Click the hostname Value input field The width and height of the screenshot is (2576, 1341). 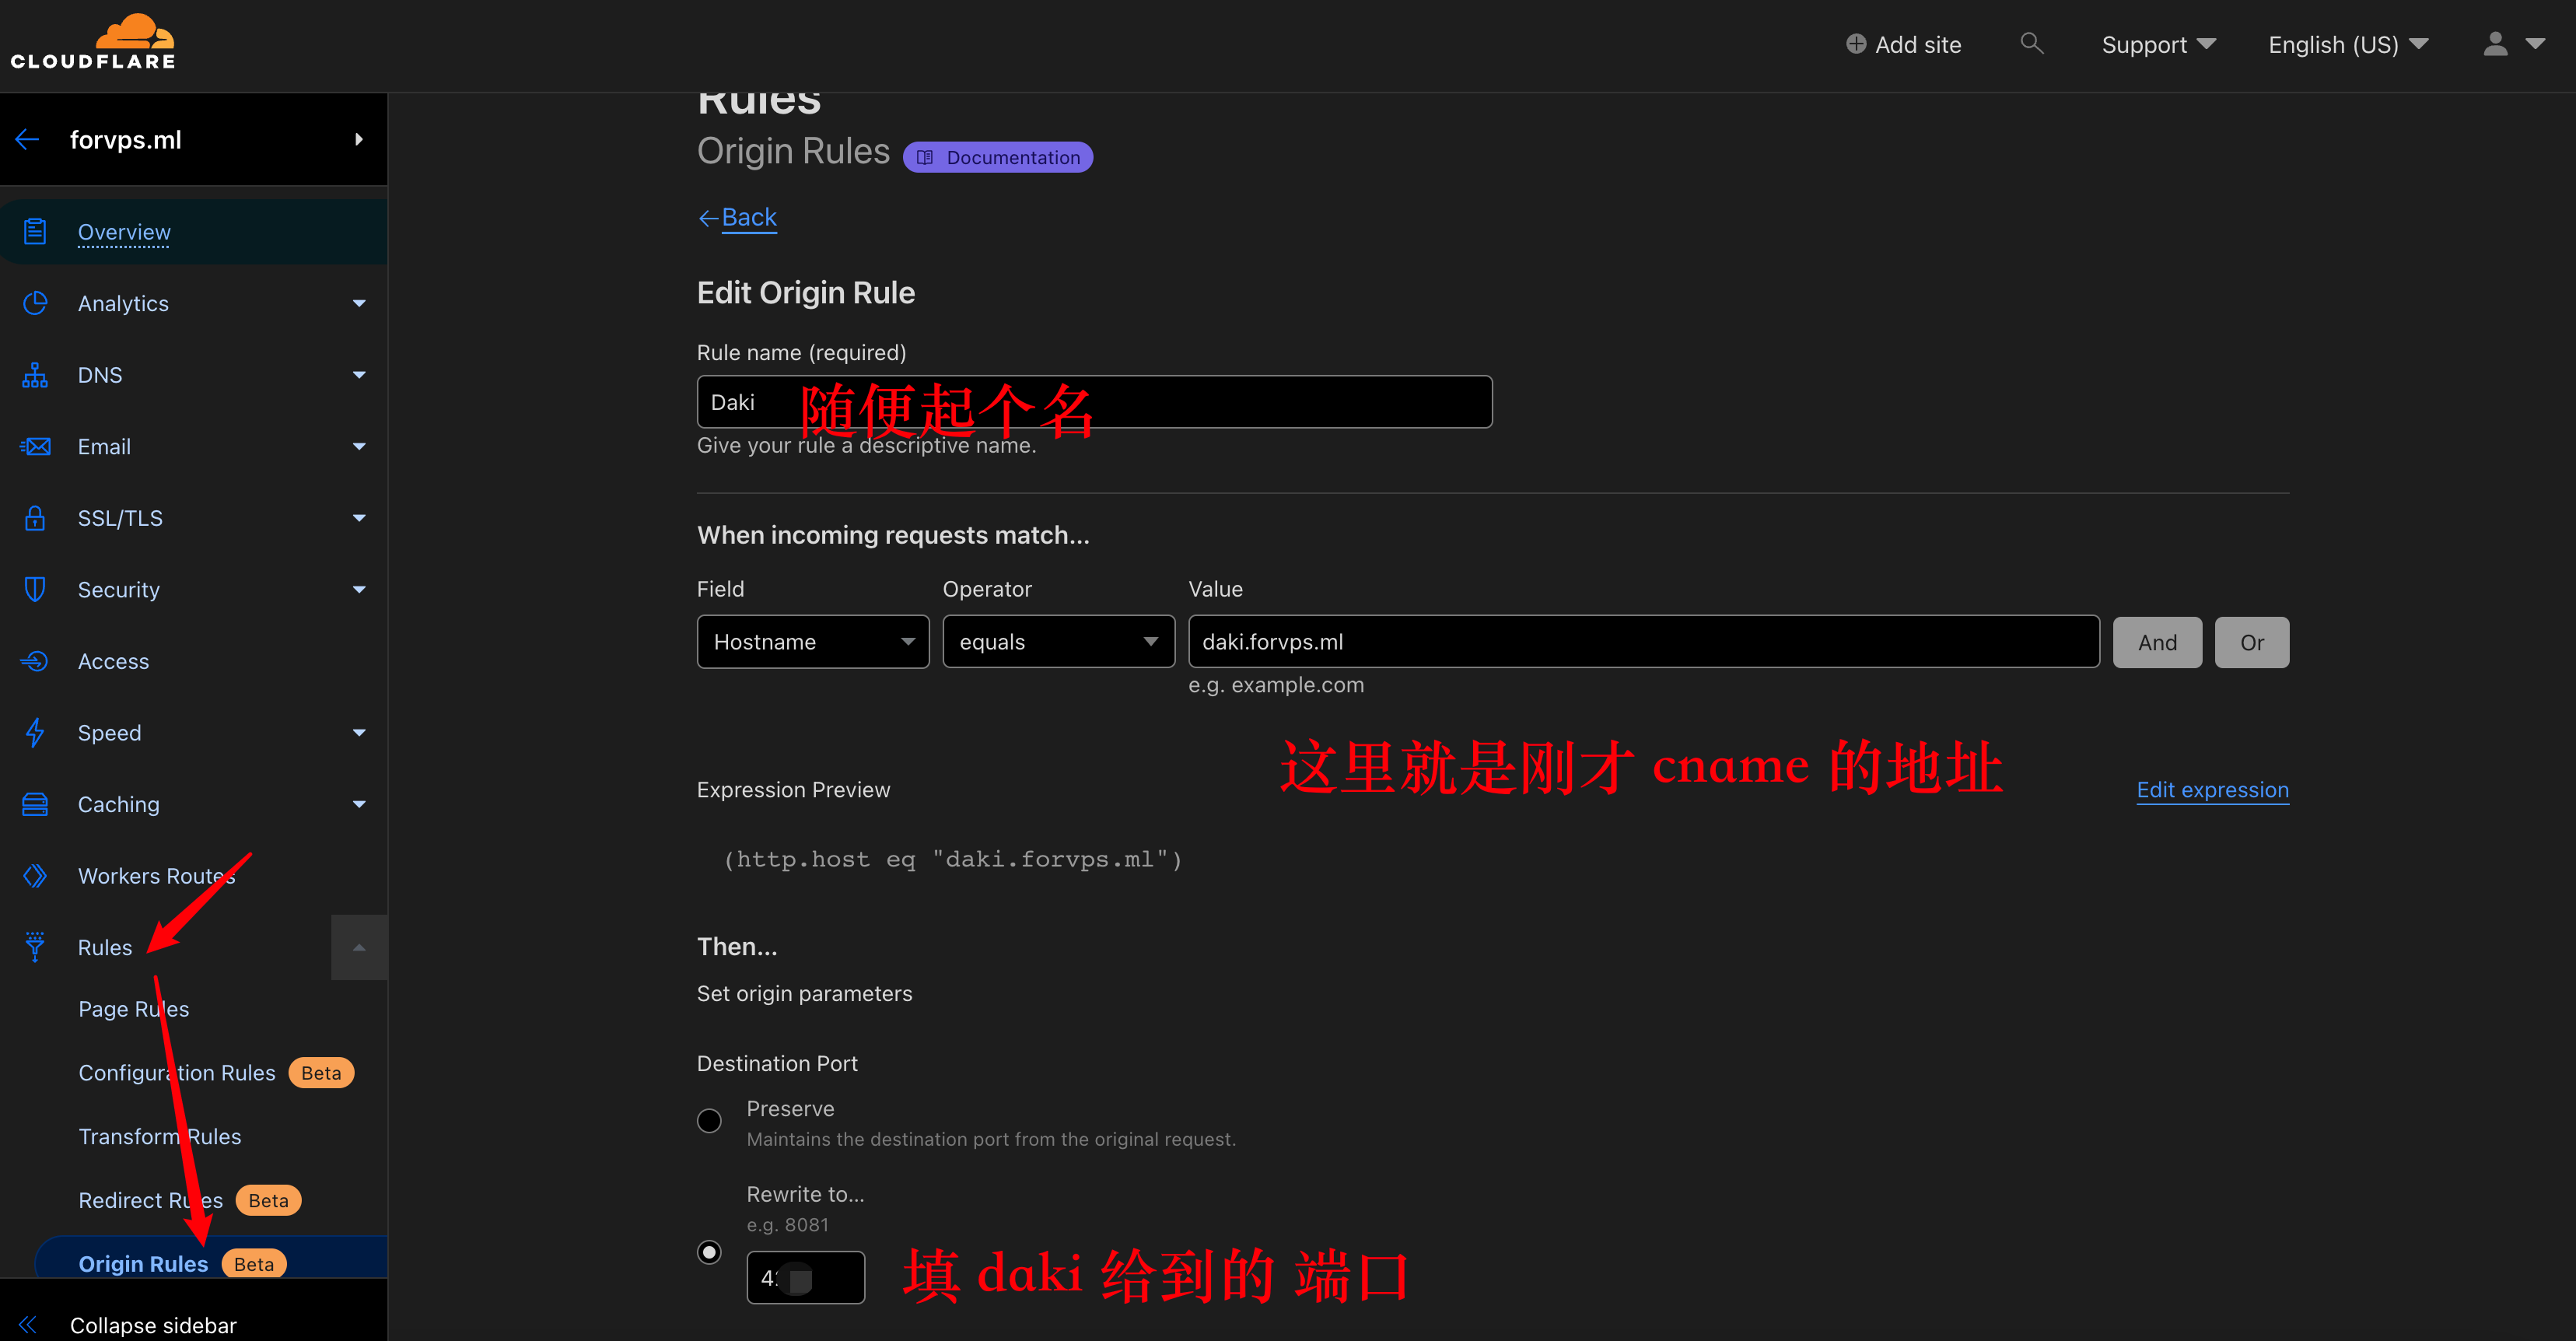1643,641
